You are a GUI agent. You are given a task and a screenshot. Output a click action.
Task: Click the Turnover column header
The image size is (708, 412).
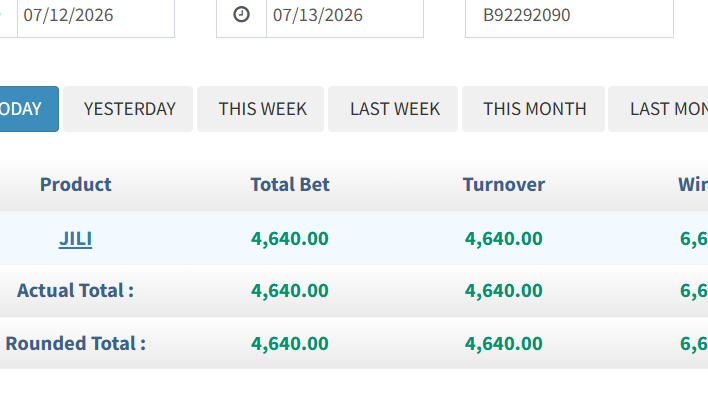(504, 184)
